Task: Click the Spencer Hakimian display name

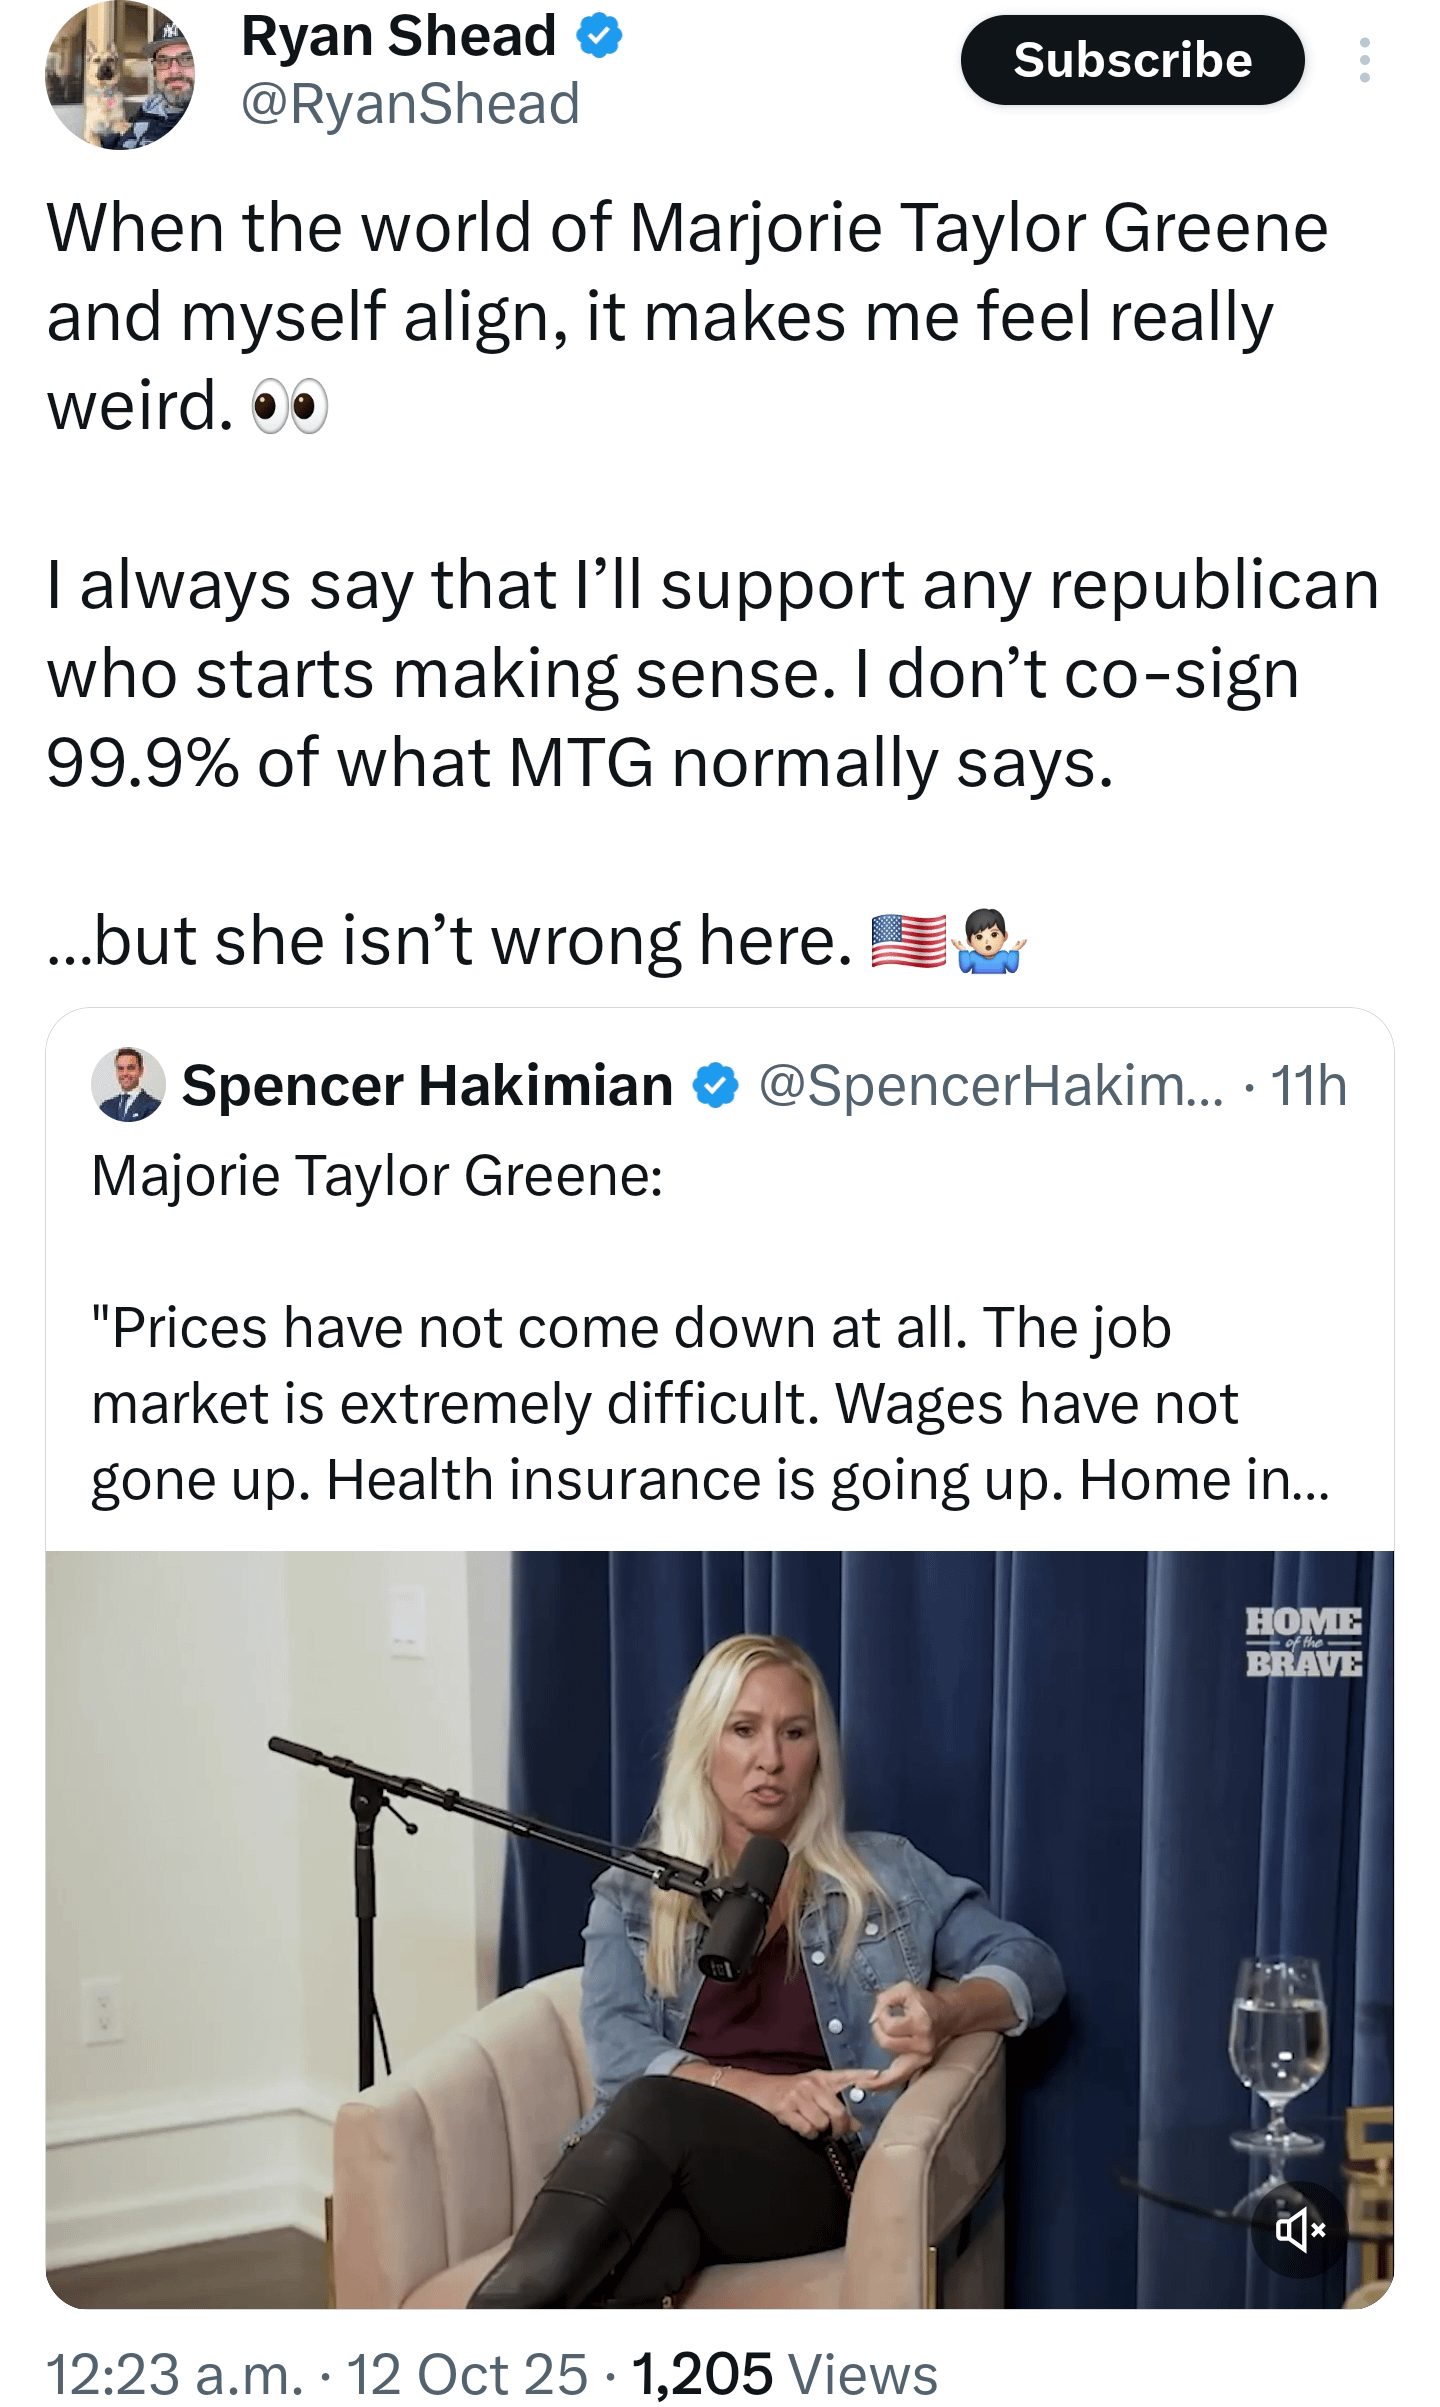Action: click(x=428, y=1086)
